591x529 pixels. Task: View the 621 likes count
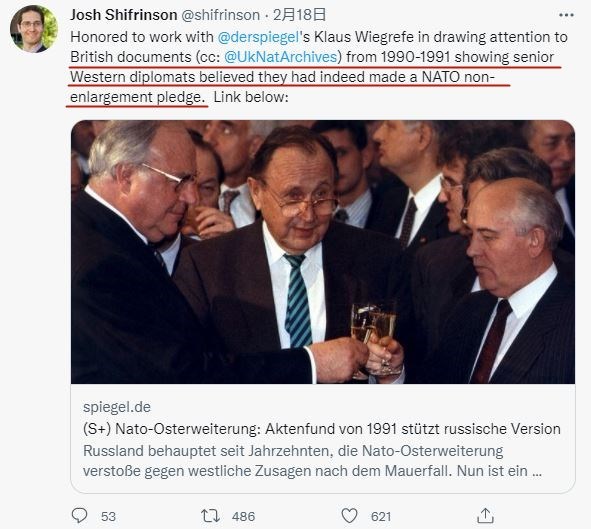(x=381, y=516)
